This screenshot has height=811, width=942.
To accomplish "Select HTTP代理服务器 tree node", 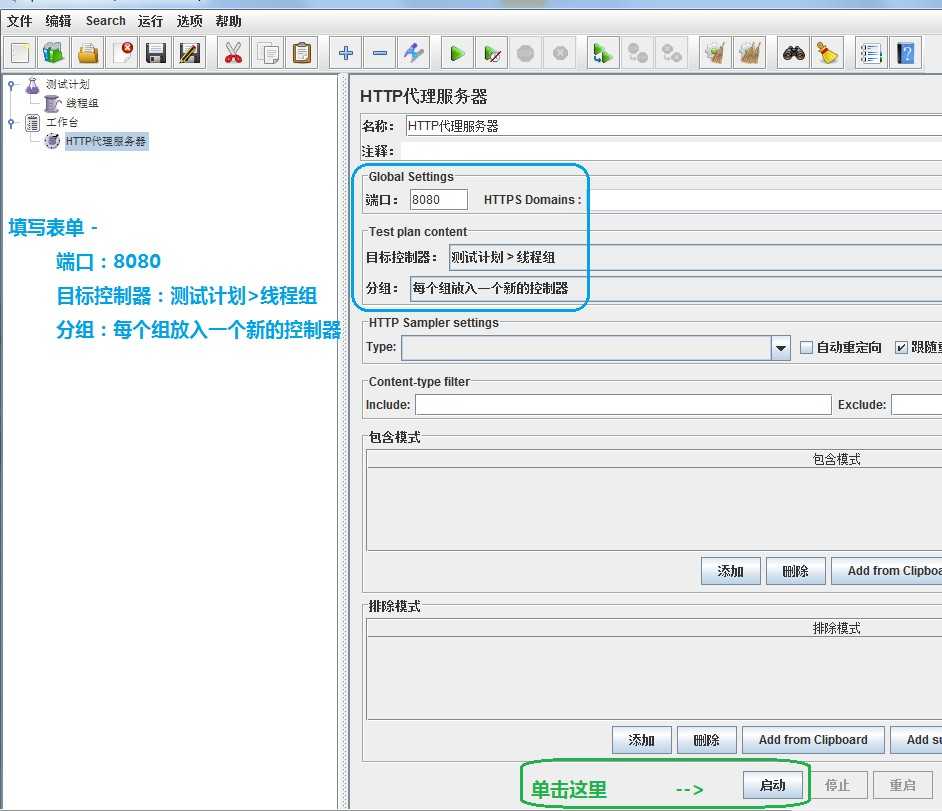I will pyautogui.click(x=106, y=141).
